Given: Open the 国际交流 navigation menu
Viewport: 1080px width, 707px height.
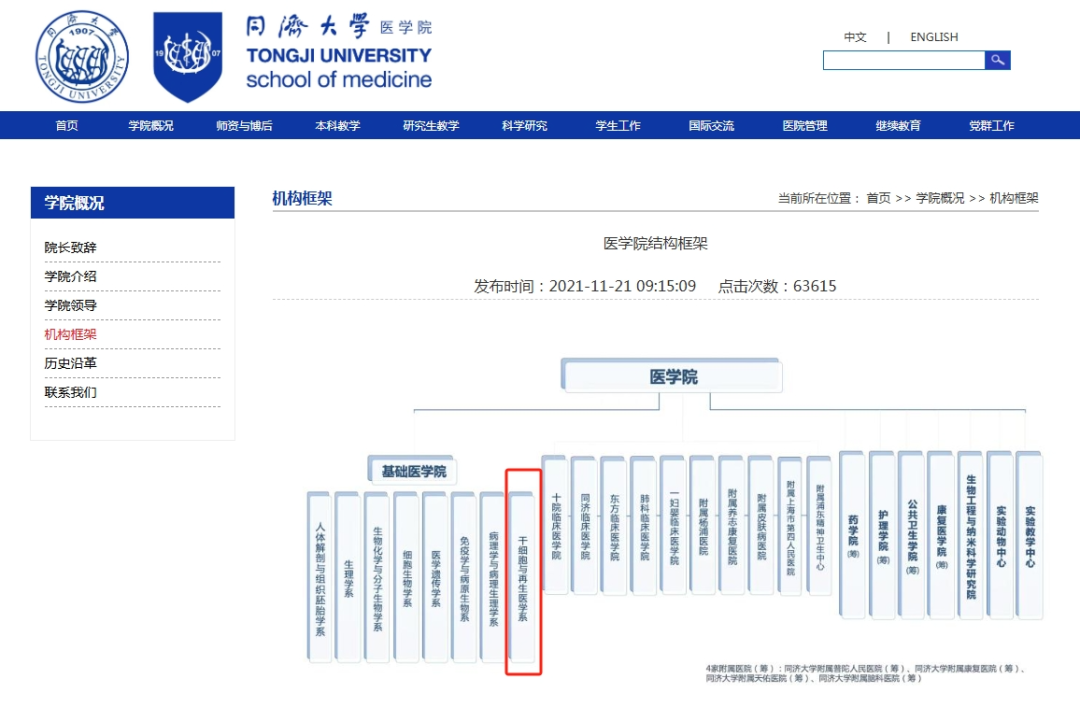Looking at the screenshot, I should [711, 126].
